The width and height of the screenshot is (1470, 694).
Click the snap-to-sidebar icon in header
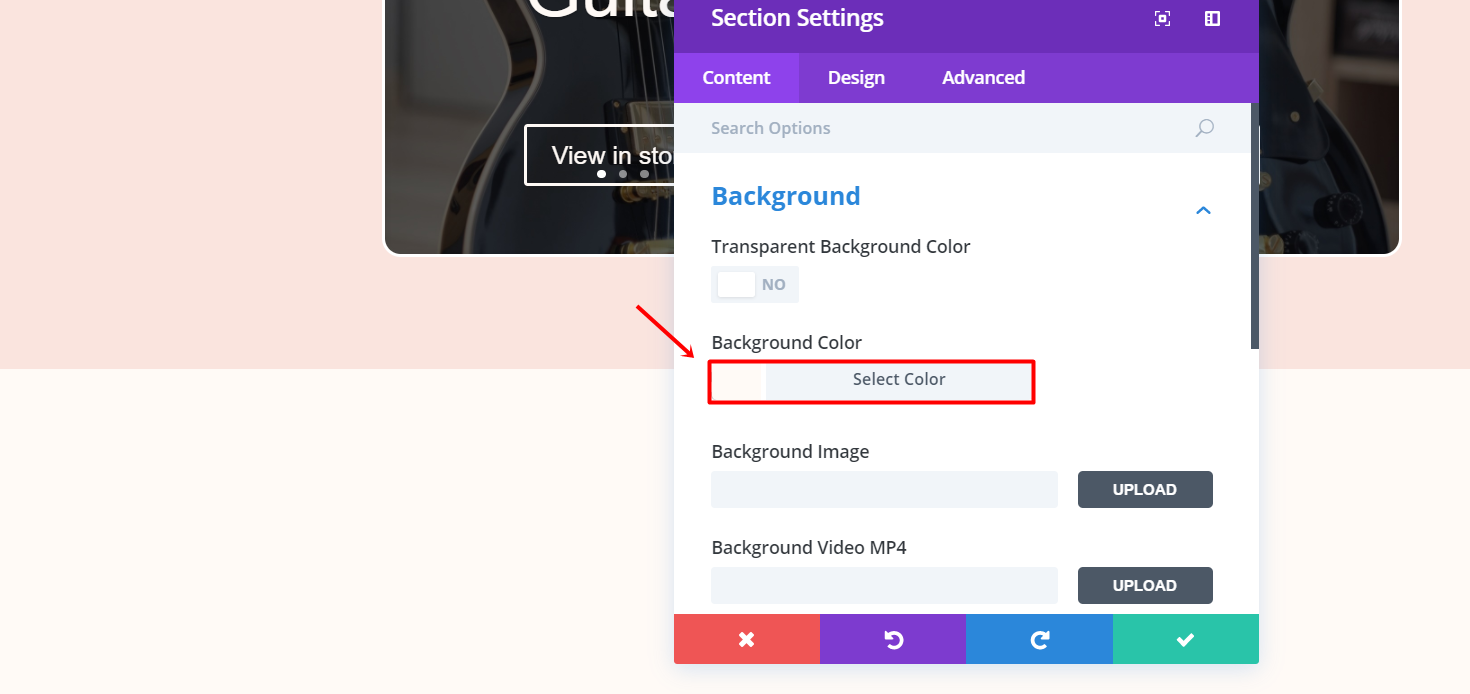click(x=1212, y=19)
